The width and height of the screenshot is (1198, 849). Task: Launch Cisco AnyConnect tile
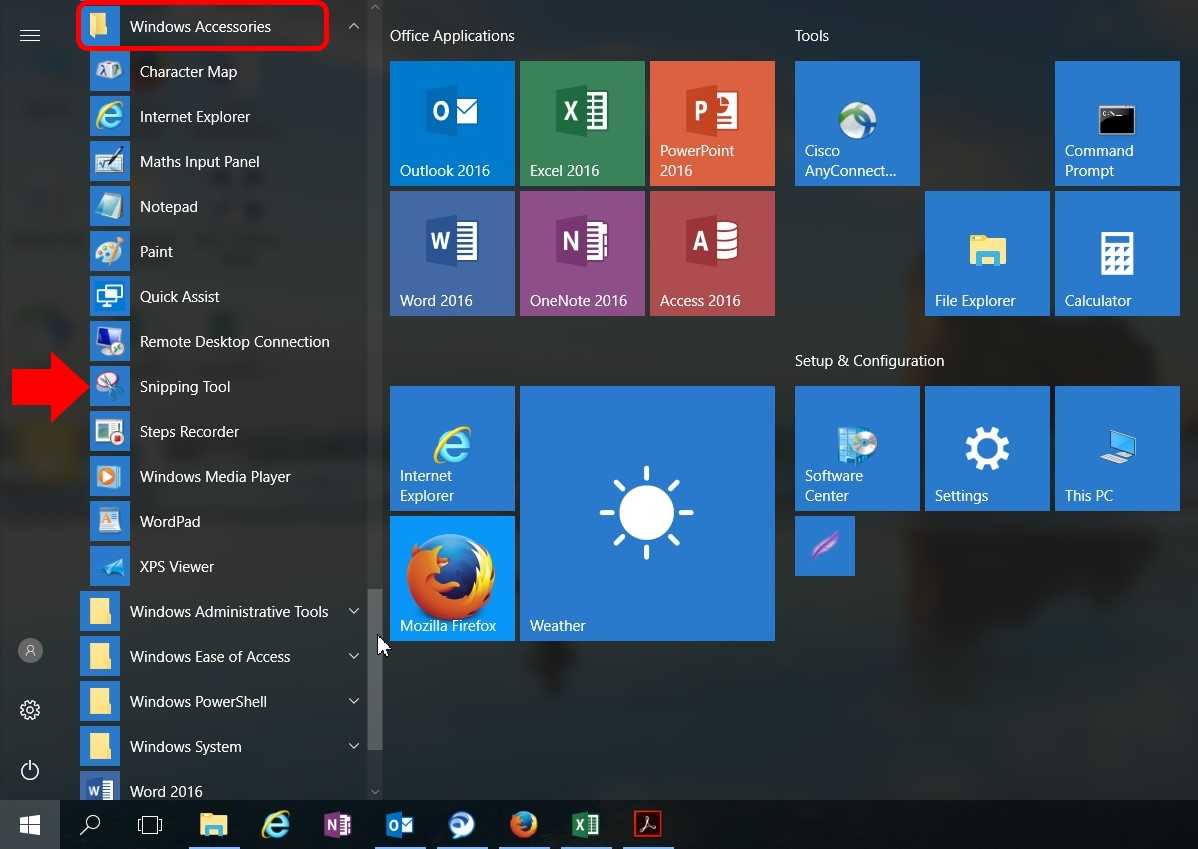point(857,124)
